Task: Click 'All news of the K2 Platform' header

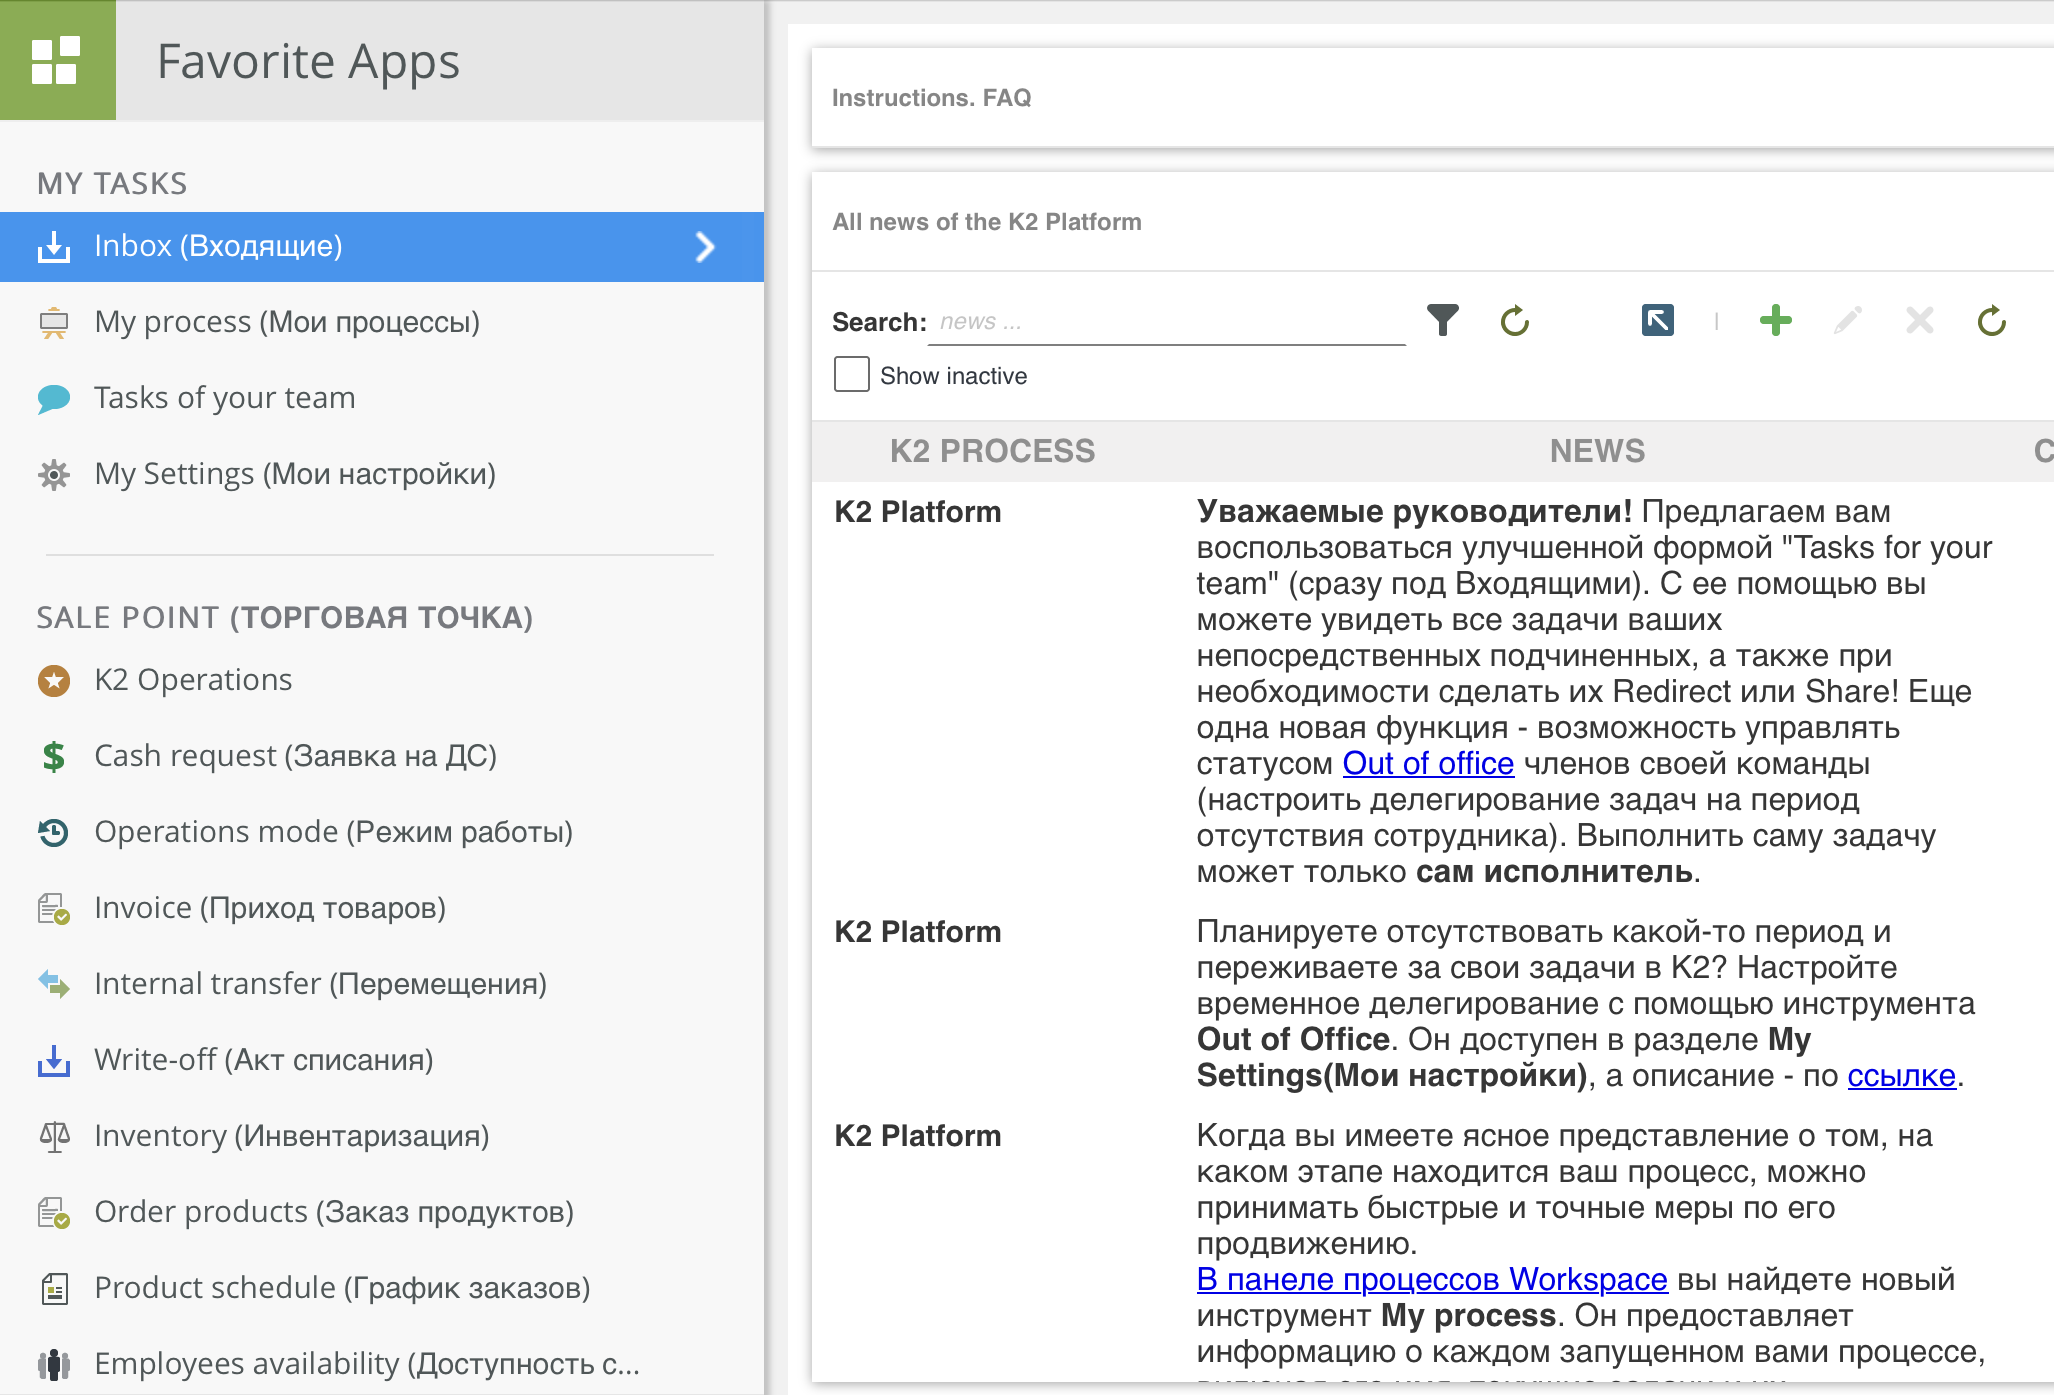Action: pyautogui.click(x=987, y=222)
